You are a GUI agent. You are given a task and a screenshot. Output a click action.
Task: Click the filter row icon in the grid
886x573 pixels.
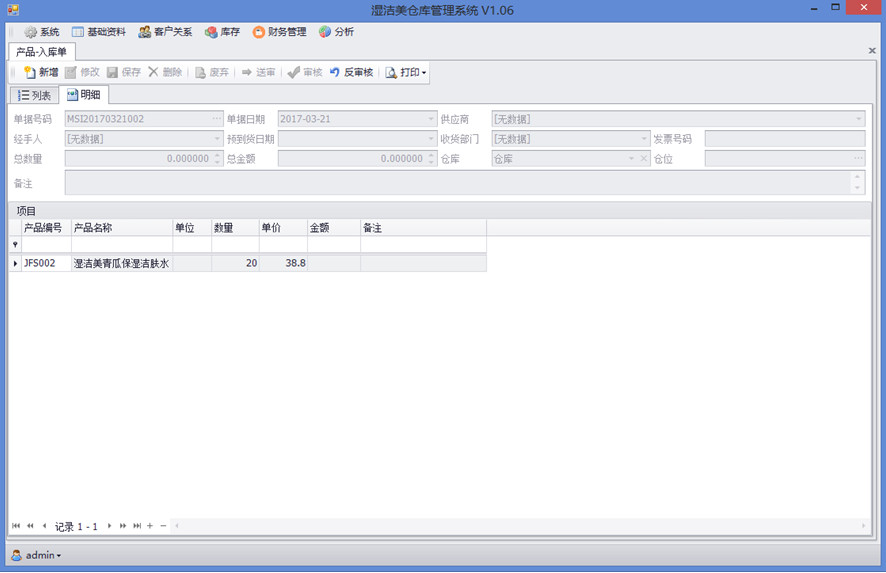click(x=15, y=245)
